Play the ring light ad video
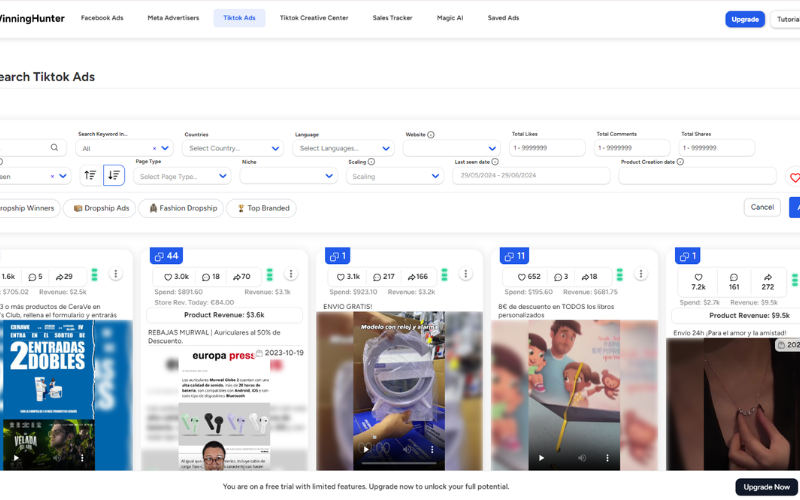 366,449
